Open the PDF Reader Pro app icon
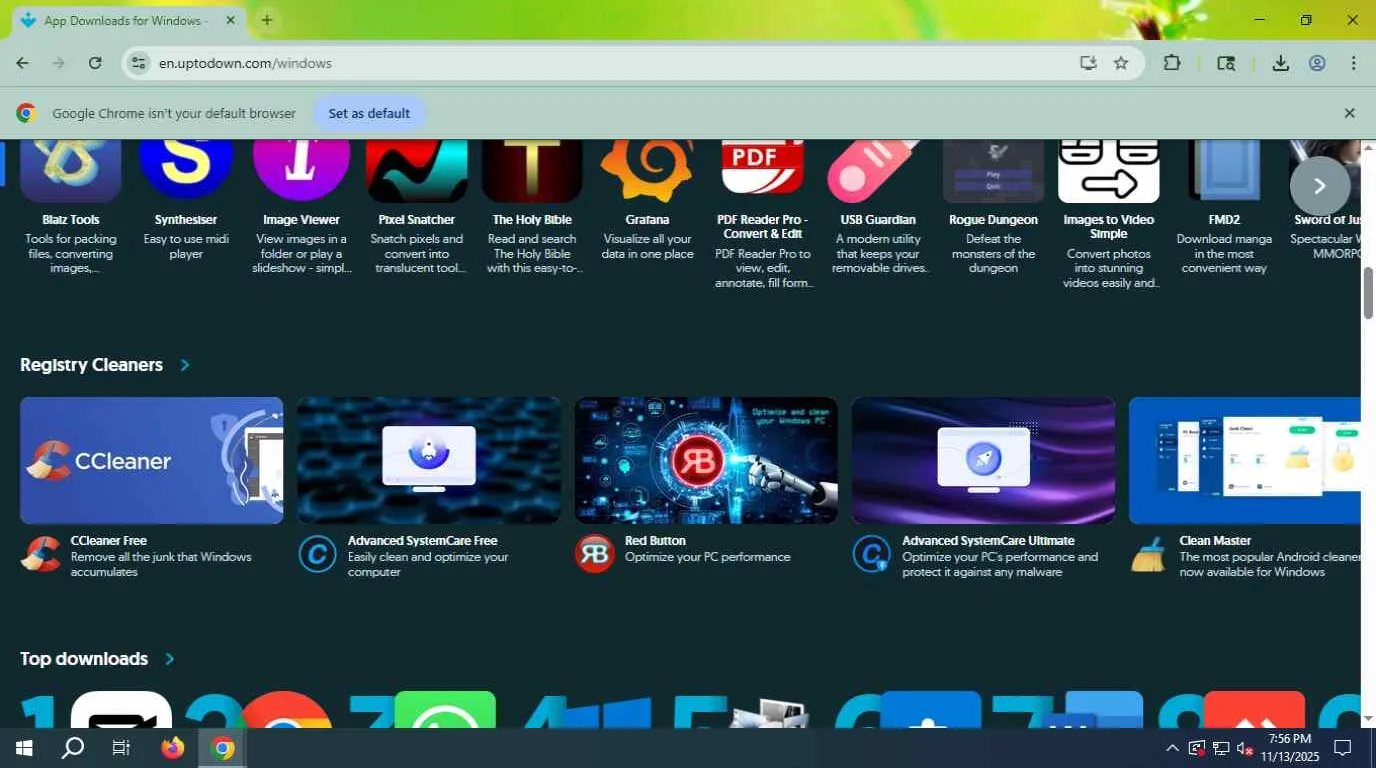This screenshot has width=1376, height=768. [x=763, y=168]
